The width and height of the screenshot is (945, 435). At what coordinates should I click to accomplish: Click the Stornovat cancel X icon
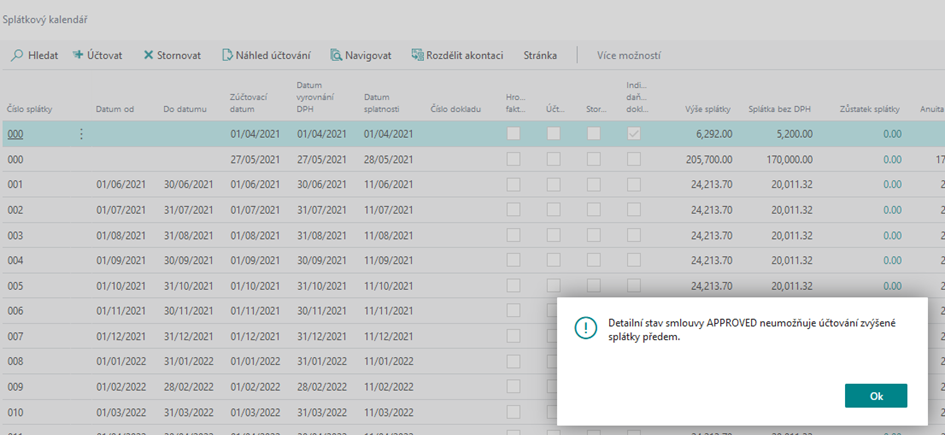tap(148, 56)
